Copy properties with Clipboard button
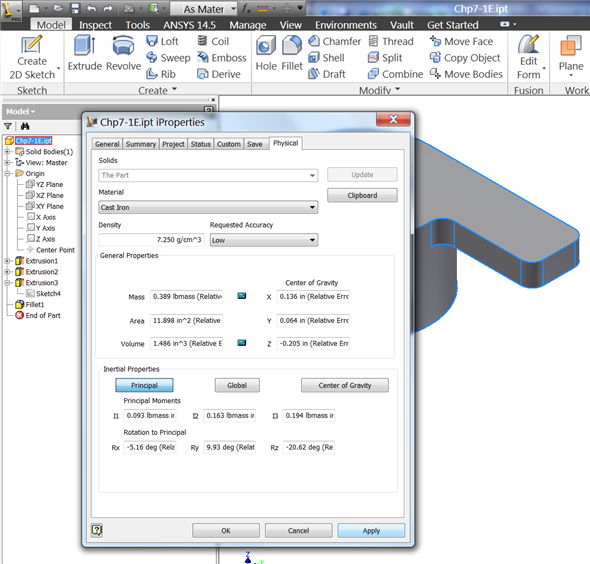This screenshot has width=590, height=564. [362, 195]
